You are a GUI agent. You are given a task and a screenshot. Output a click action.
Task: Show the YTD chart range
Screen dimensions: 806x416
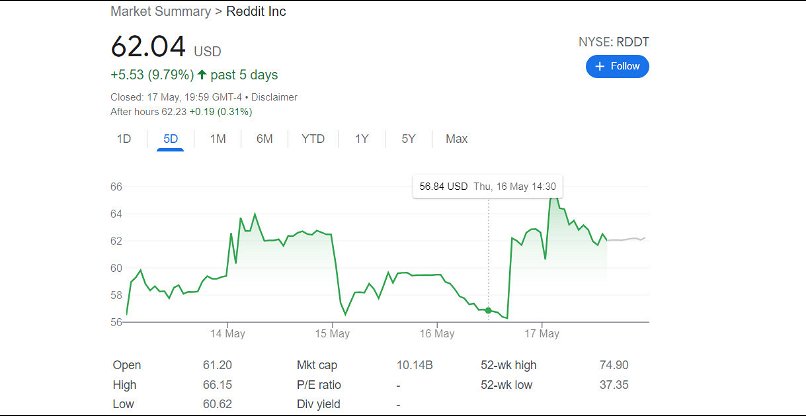313,139
